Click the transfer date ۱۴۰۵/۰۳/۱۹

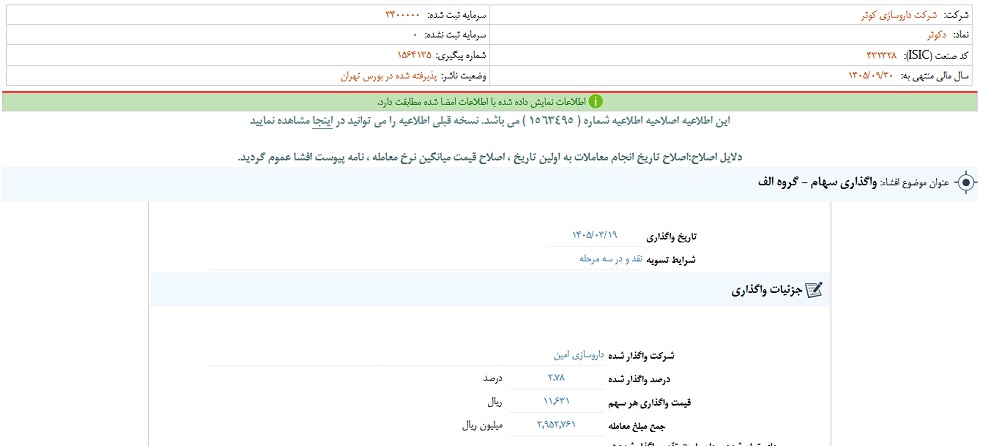click(594, 235)
